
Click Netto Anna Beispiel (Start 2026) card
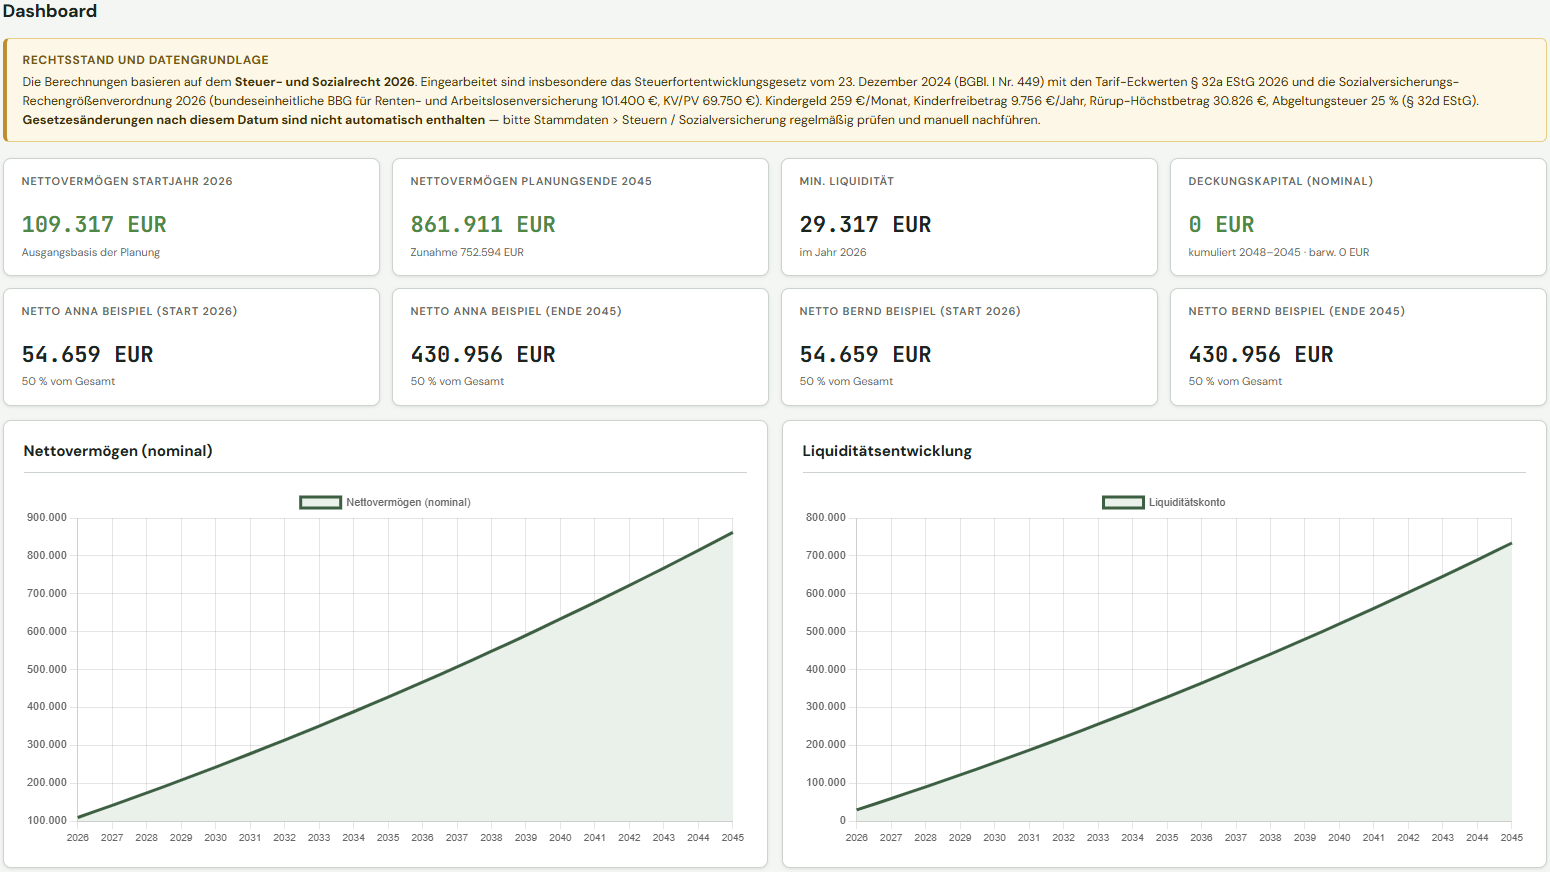(191, 347)
